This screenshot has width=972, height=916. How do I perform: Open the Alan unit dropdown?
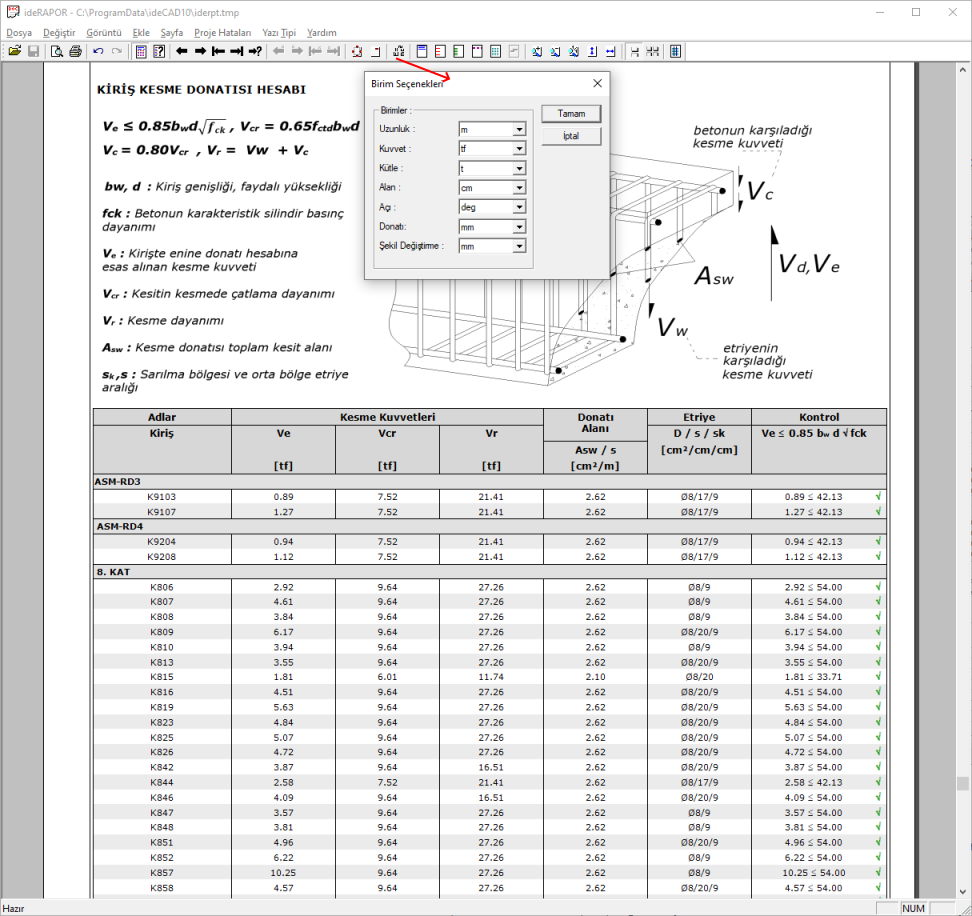[x=519, y=188]
